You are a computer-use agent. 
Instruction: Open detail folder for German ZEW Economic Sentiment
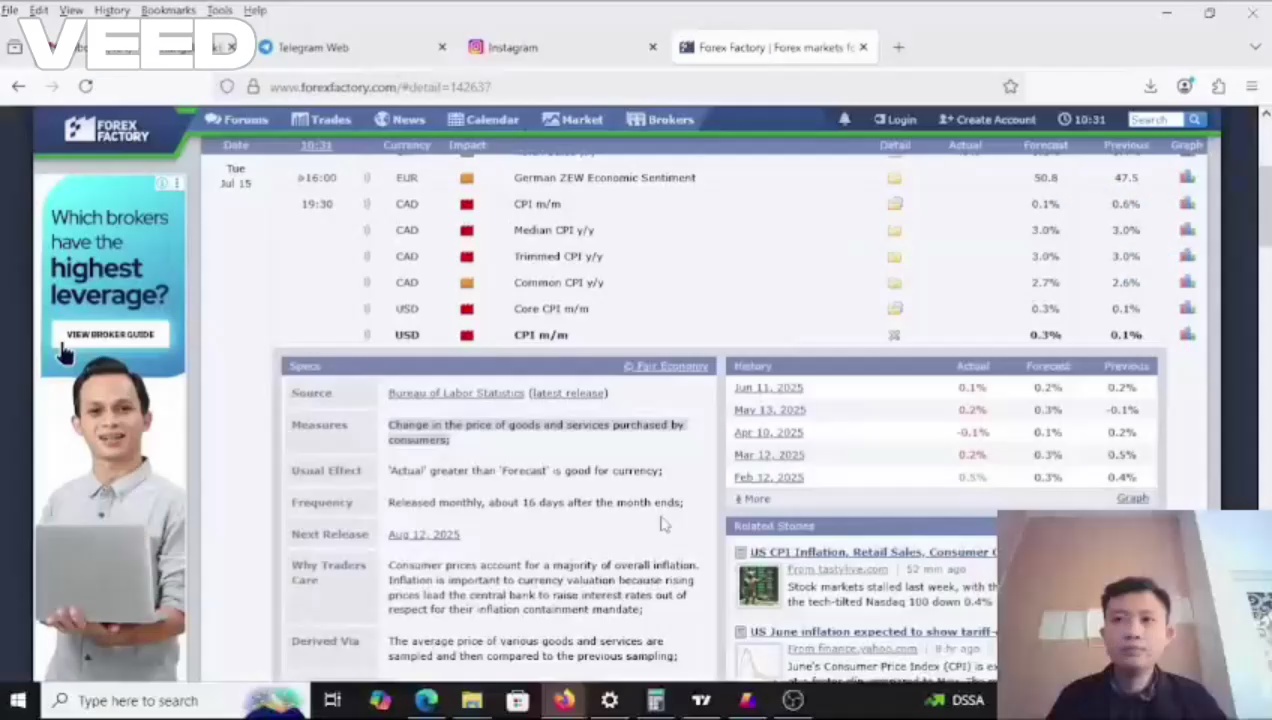pos(894,178)
